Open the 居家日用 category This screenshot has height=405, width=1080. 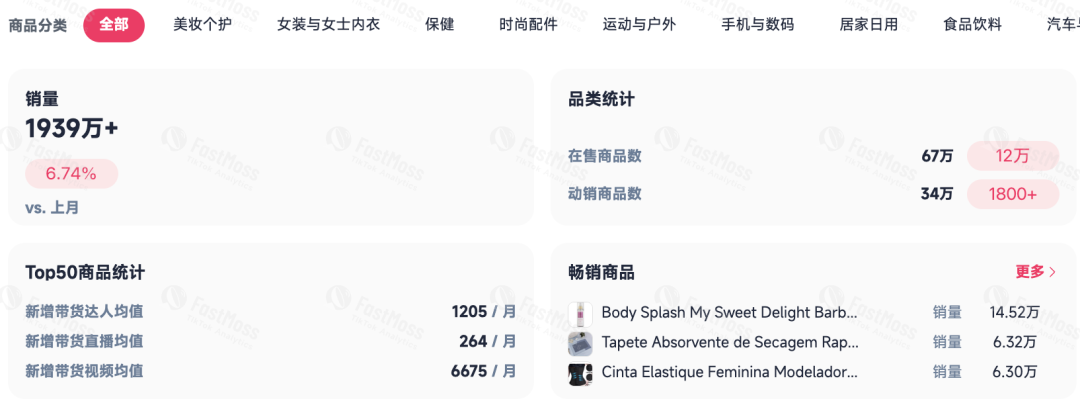point(868,24)
